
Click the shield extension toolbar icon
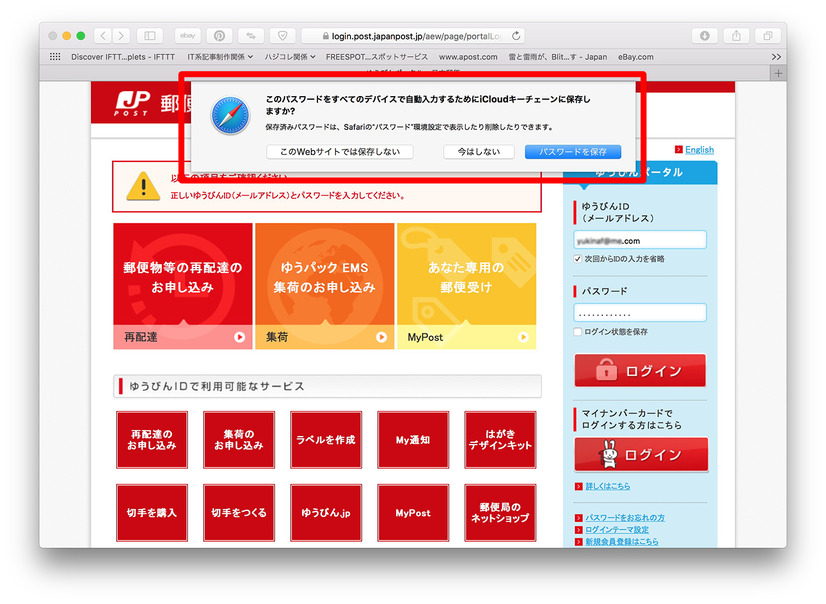click(x=282, y=36)
